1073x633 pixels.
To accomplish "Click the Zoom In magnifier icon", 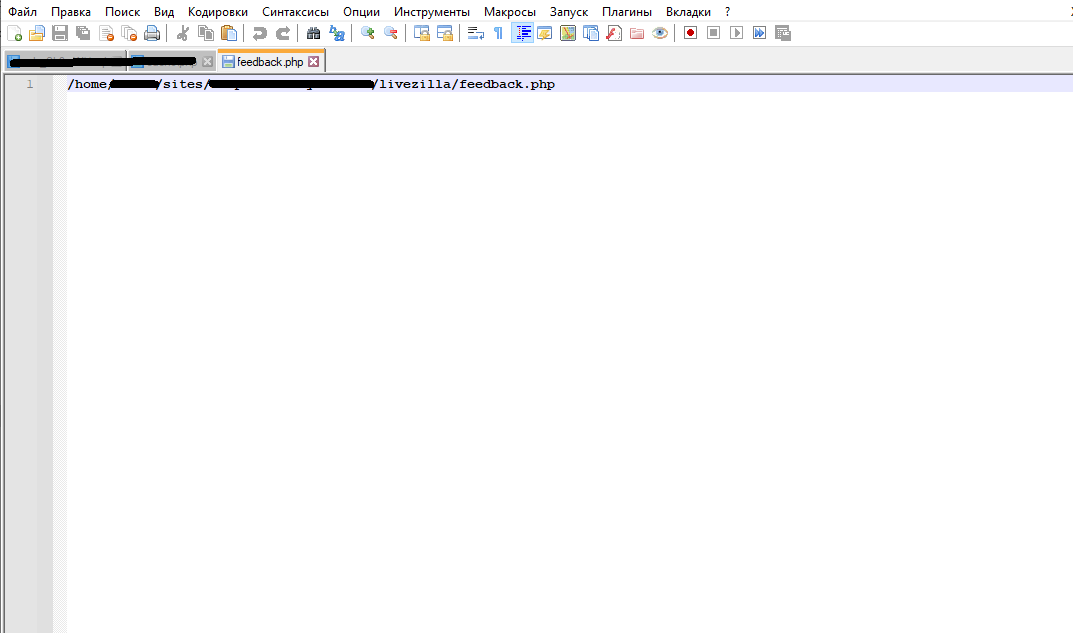I will tap(367, 33).
